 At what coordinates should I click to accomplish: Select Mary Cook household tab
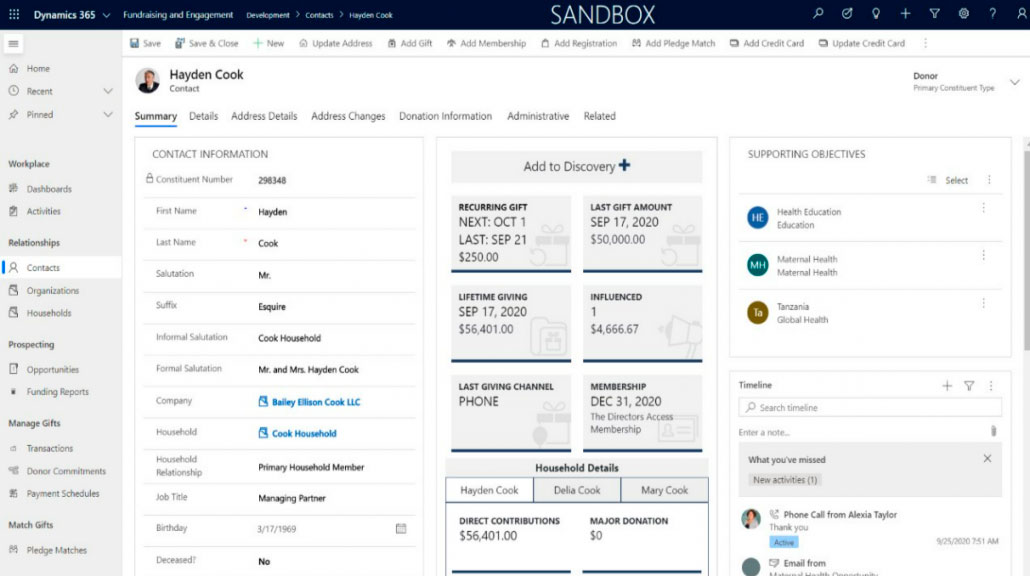click(x=664, y=490)
